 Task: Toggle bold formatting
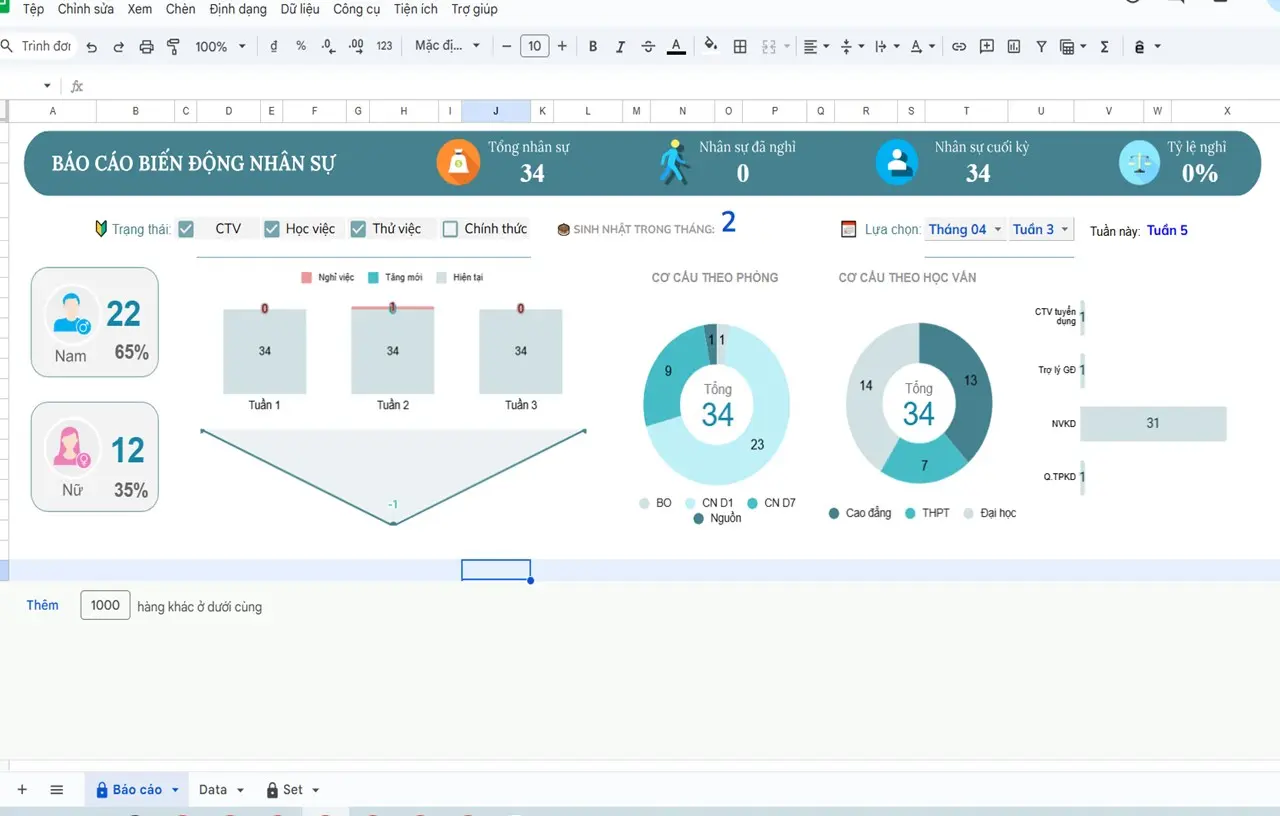coord(593,46)
